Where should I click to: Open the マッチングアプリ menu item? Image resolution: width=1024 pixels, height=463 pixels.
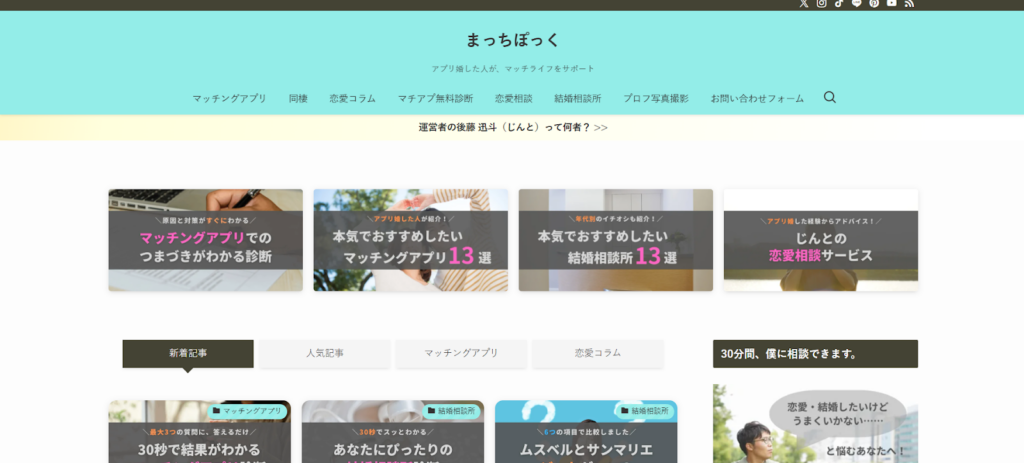[229, 99]
